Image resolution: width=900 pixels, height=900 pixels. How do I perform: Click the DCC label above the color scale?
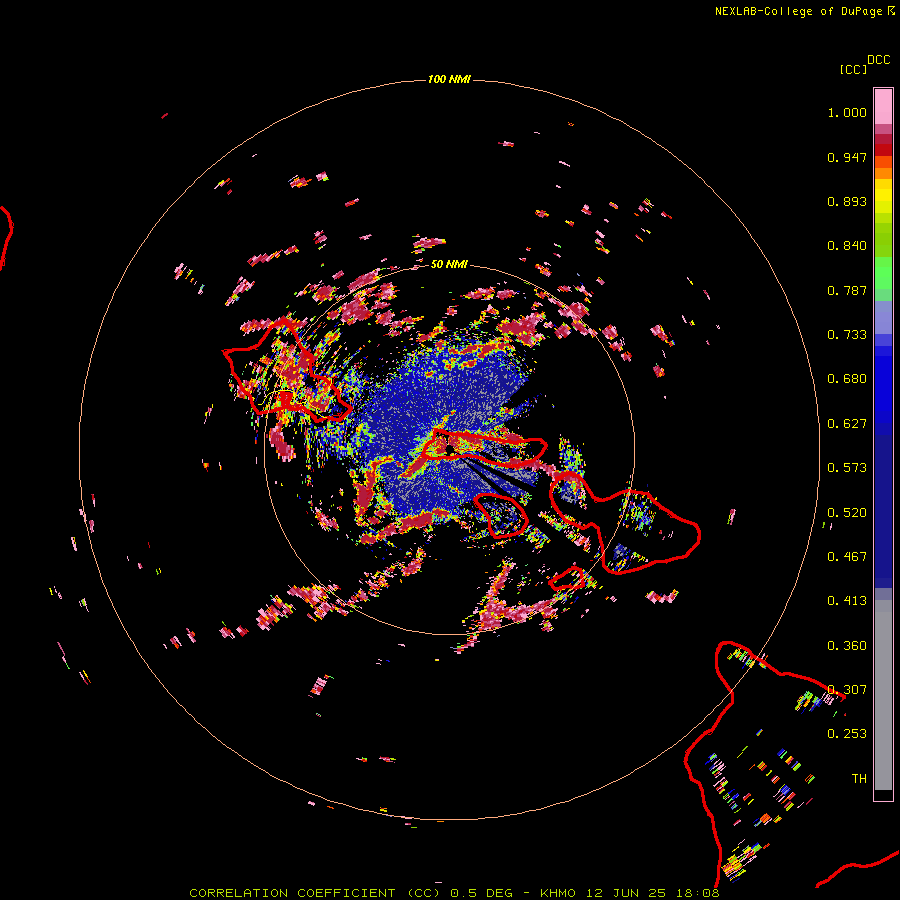tap(878, 60)
